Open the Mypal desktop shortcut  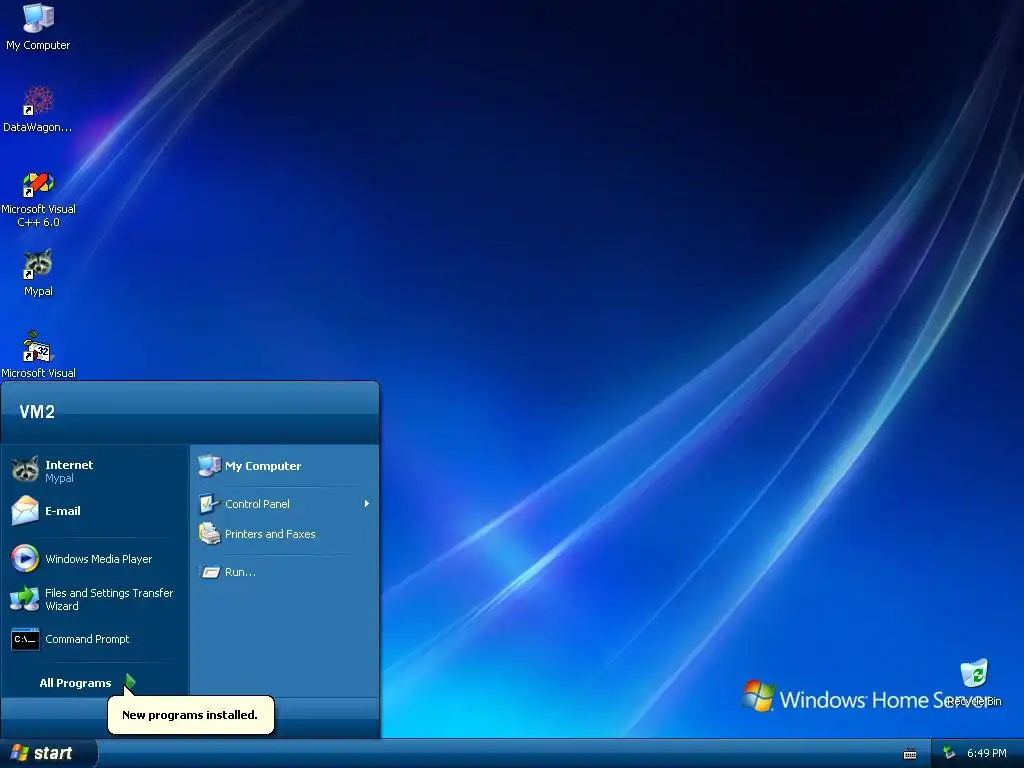(38, 274)
